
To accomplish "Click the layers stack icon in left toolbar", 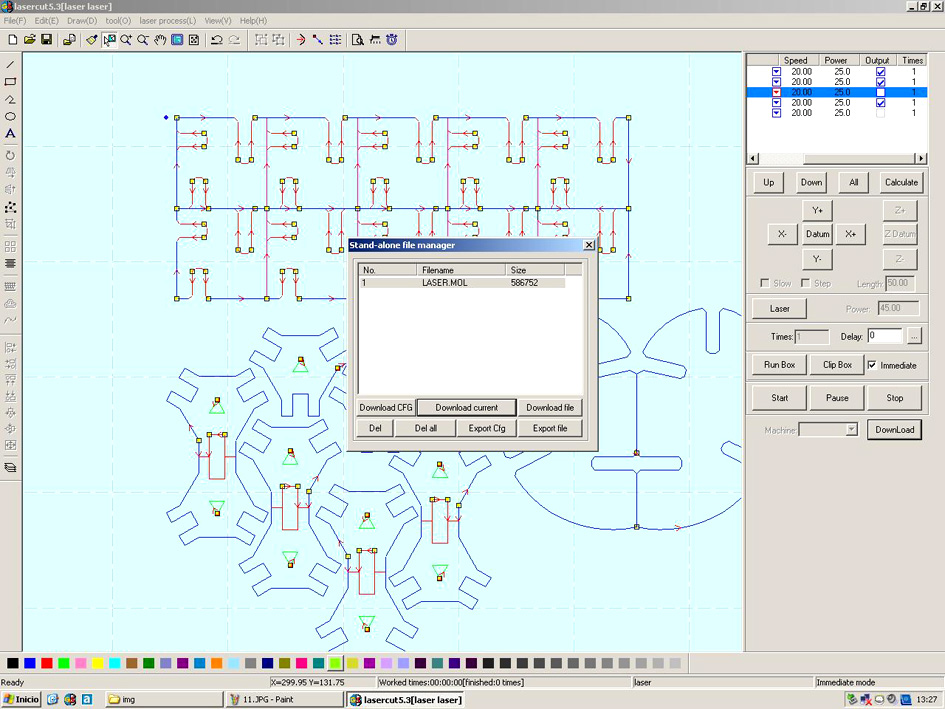I will pyautogui.click(x=10, y=468).
